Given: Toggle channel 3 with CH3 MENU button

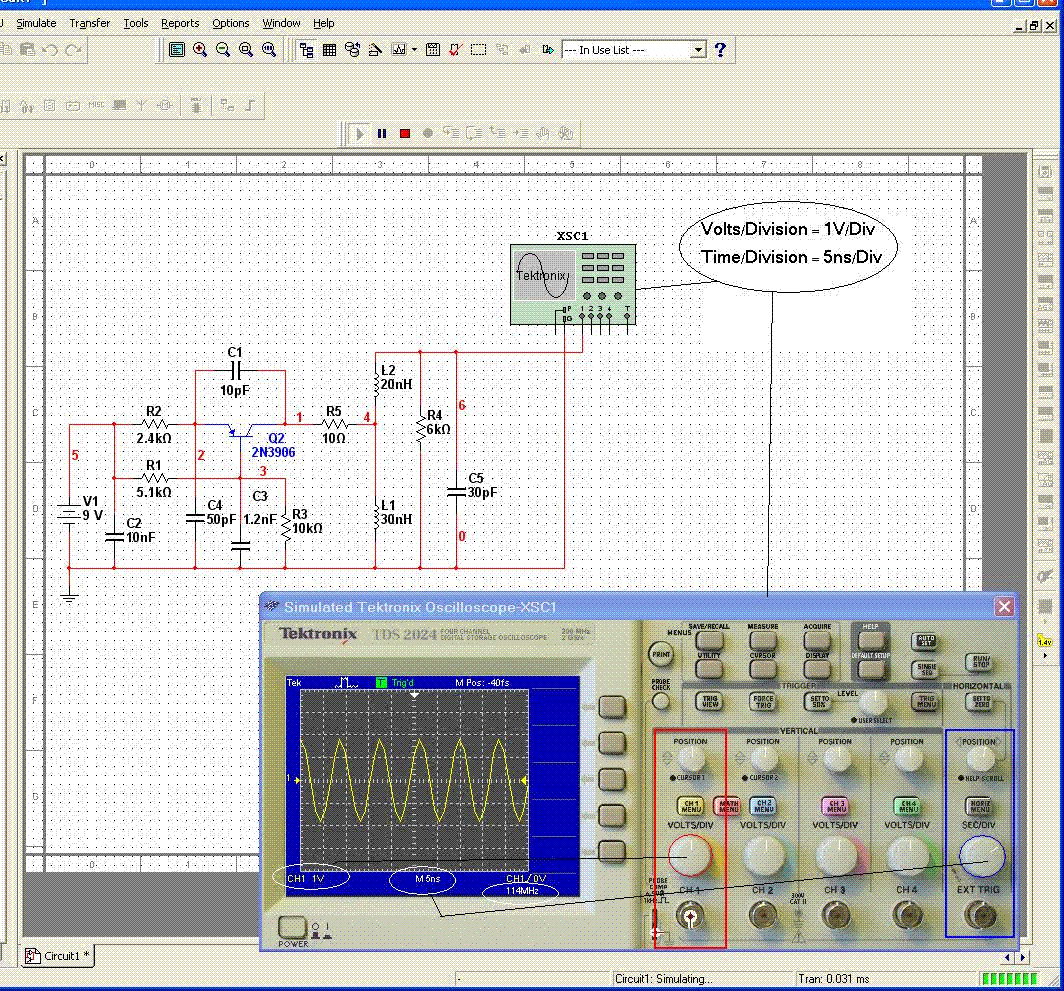Looking at the screenshot, I should point(836,806).
